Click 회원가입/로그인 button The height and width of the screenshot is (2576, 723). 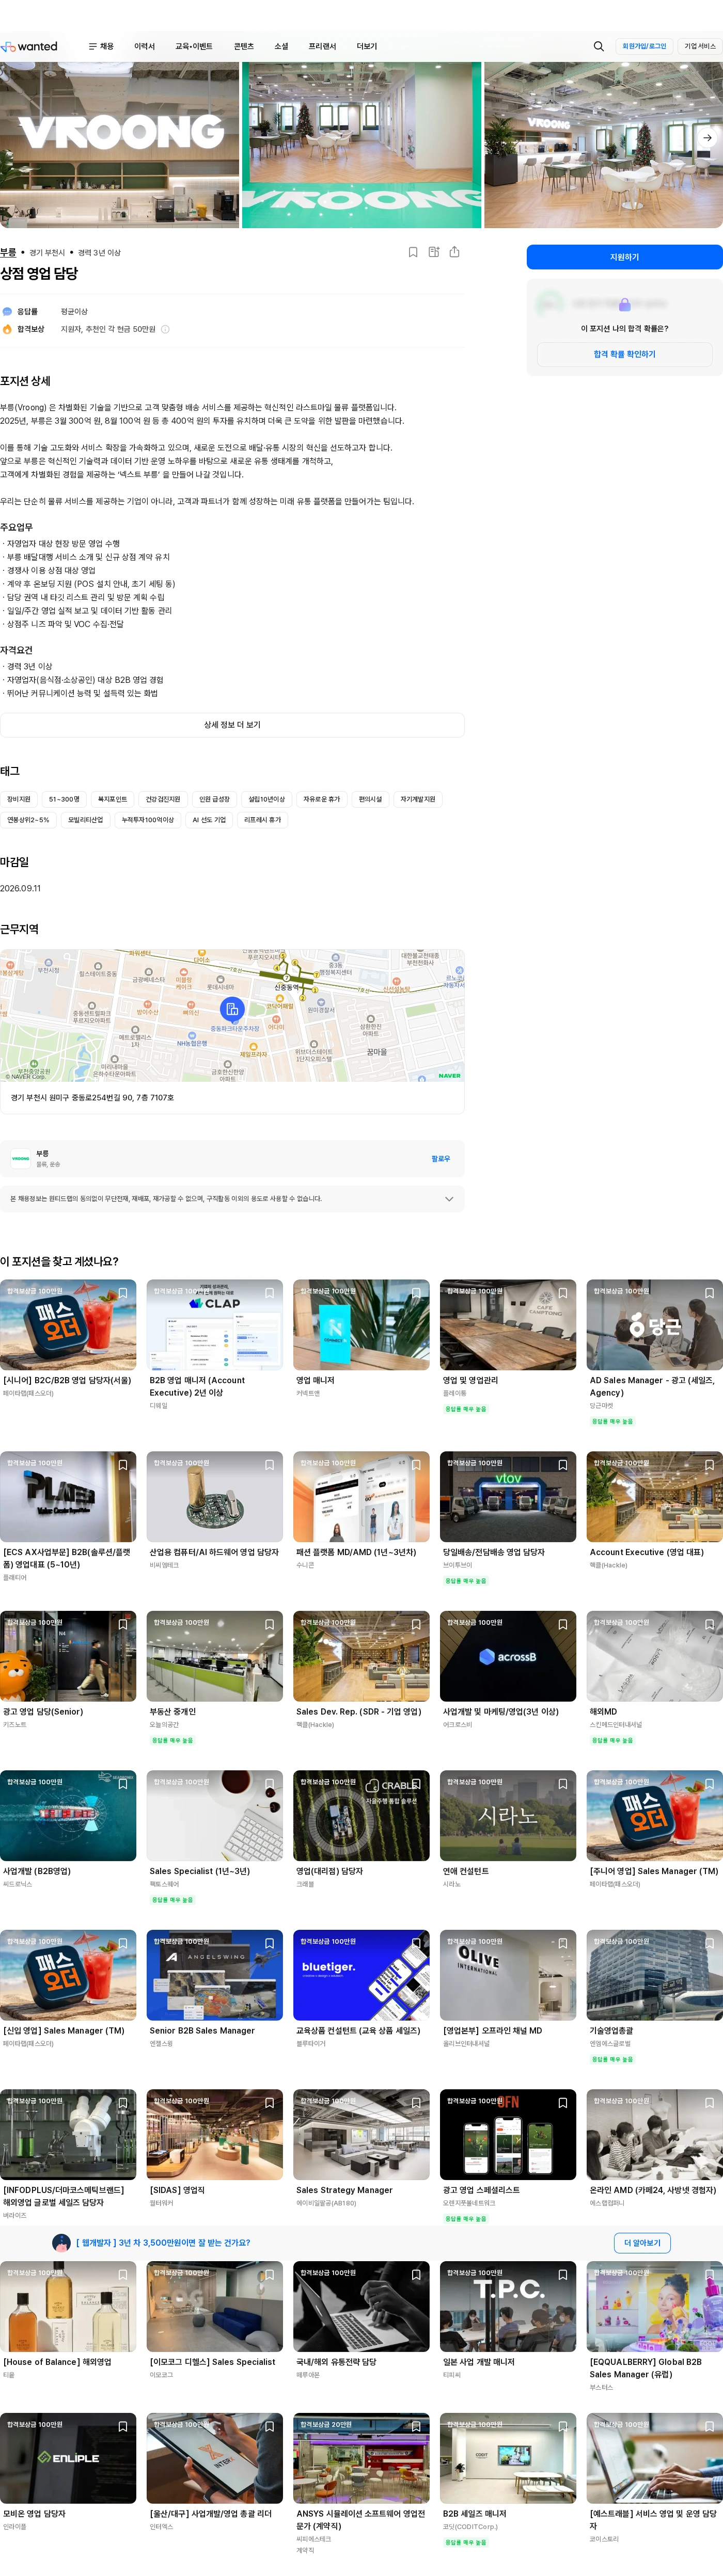tap(644, 46)
